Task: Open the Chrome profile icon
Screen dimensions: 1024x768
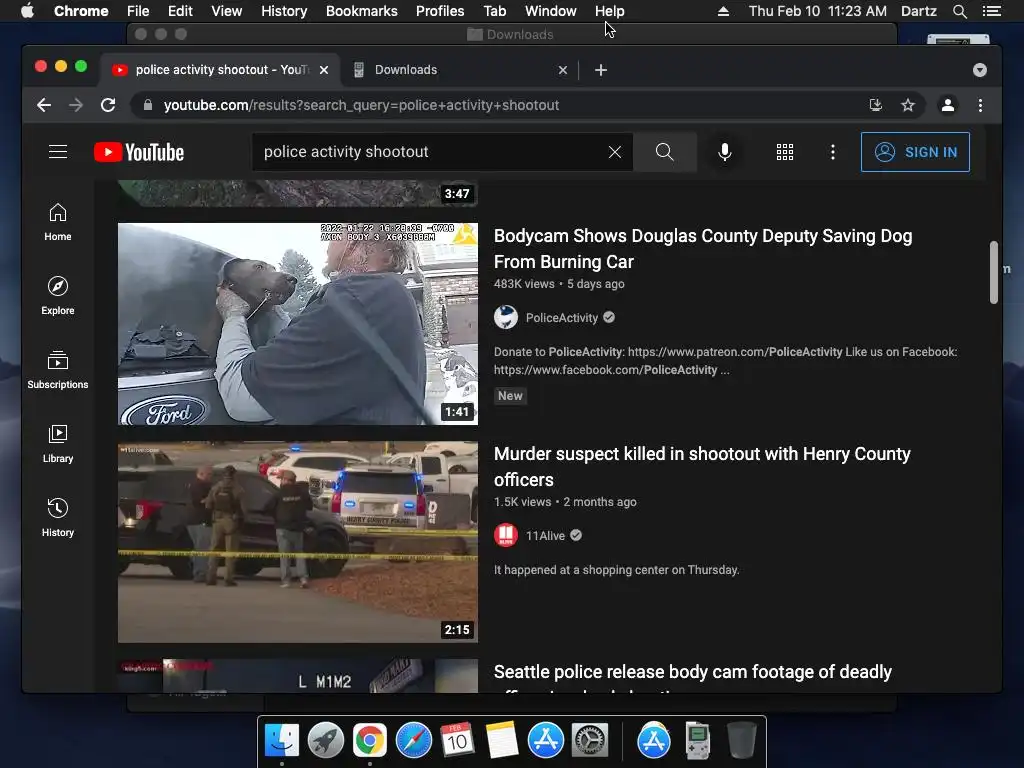Action: tap(948, 105)
